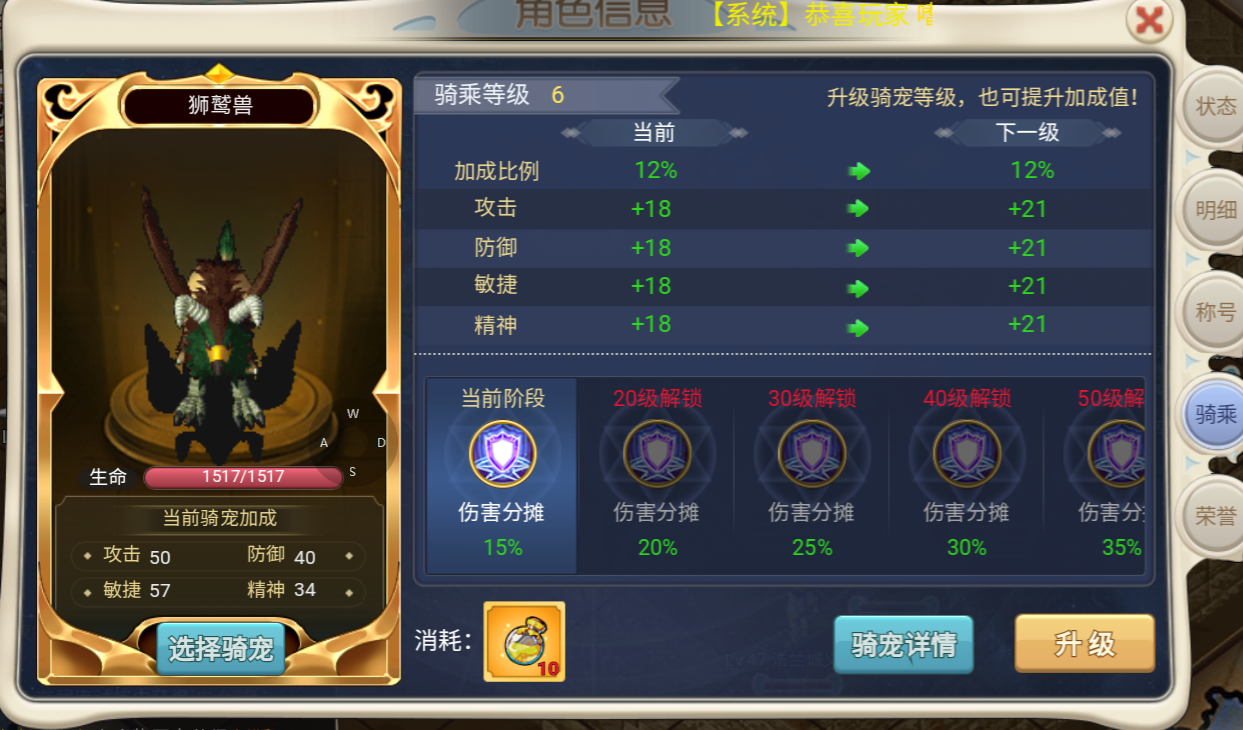Click the 升级 upgrade button
The height and width of the screenshot is (730, 1243).
click(1085, 643)
